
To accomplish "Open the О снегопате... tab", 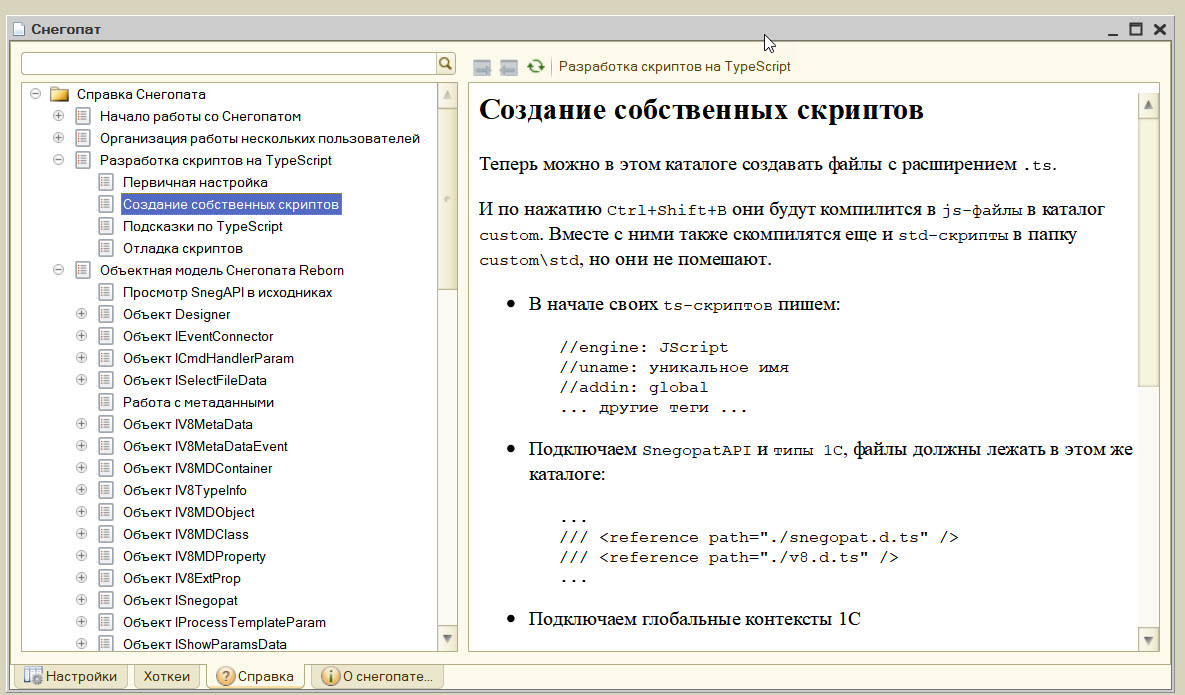I will (x=377, y=676).
